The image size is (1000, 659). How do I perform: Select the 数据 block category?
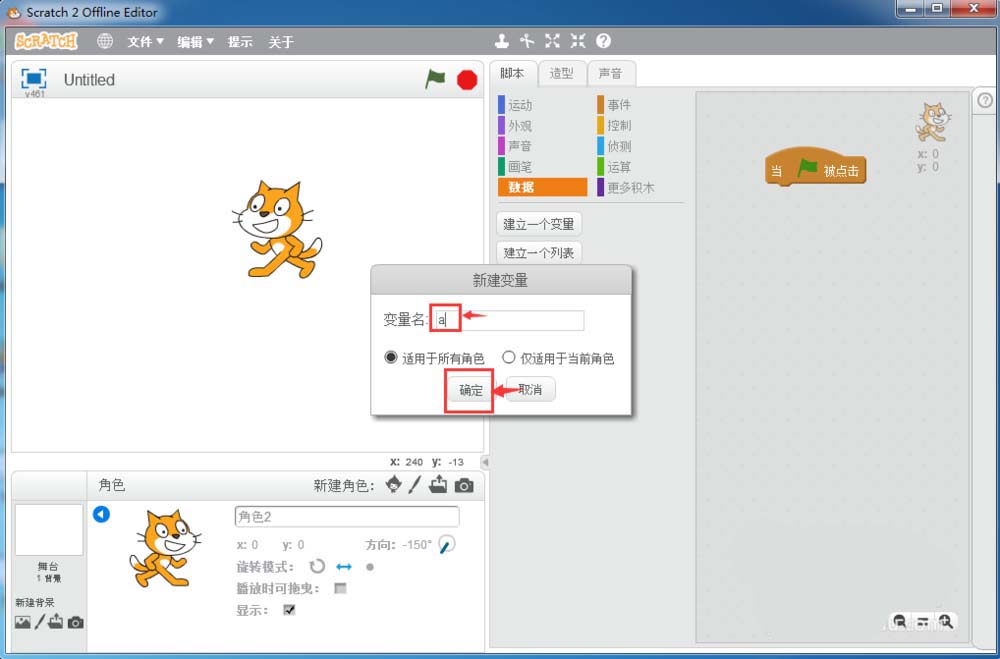[542, 187]
